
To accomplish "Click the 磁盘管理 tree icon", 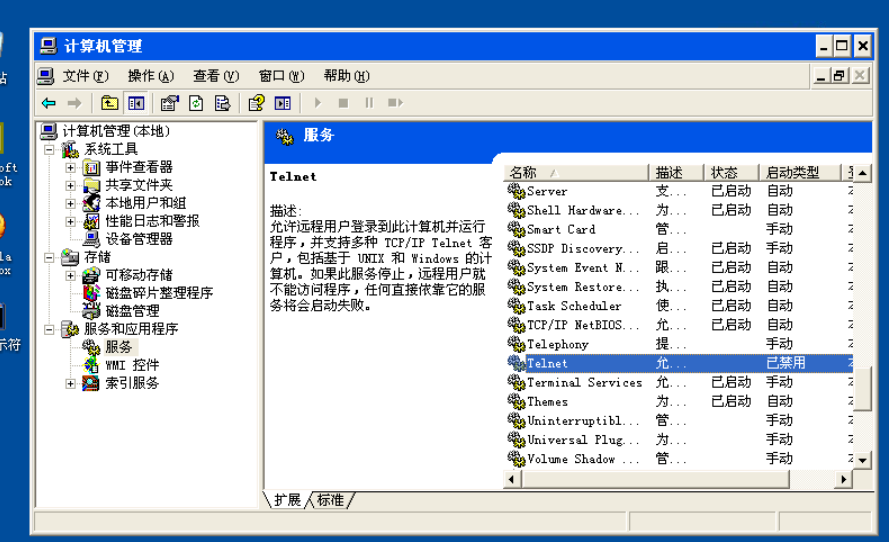I will click(91, 311).
